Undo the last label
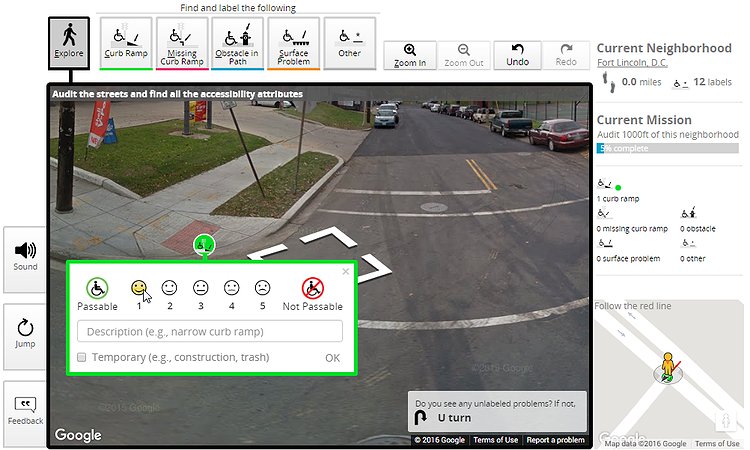750x450 pixels. point(518,55)
